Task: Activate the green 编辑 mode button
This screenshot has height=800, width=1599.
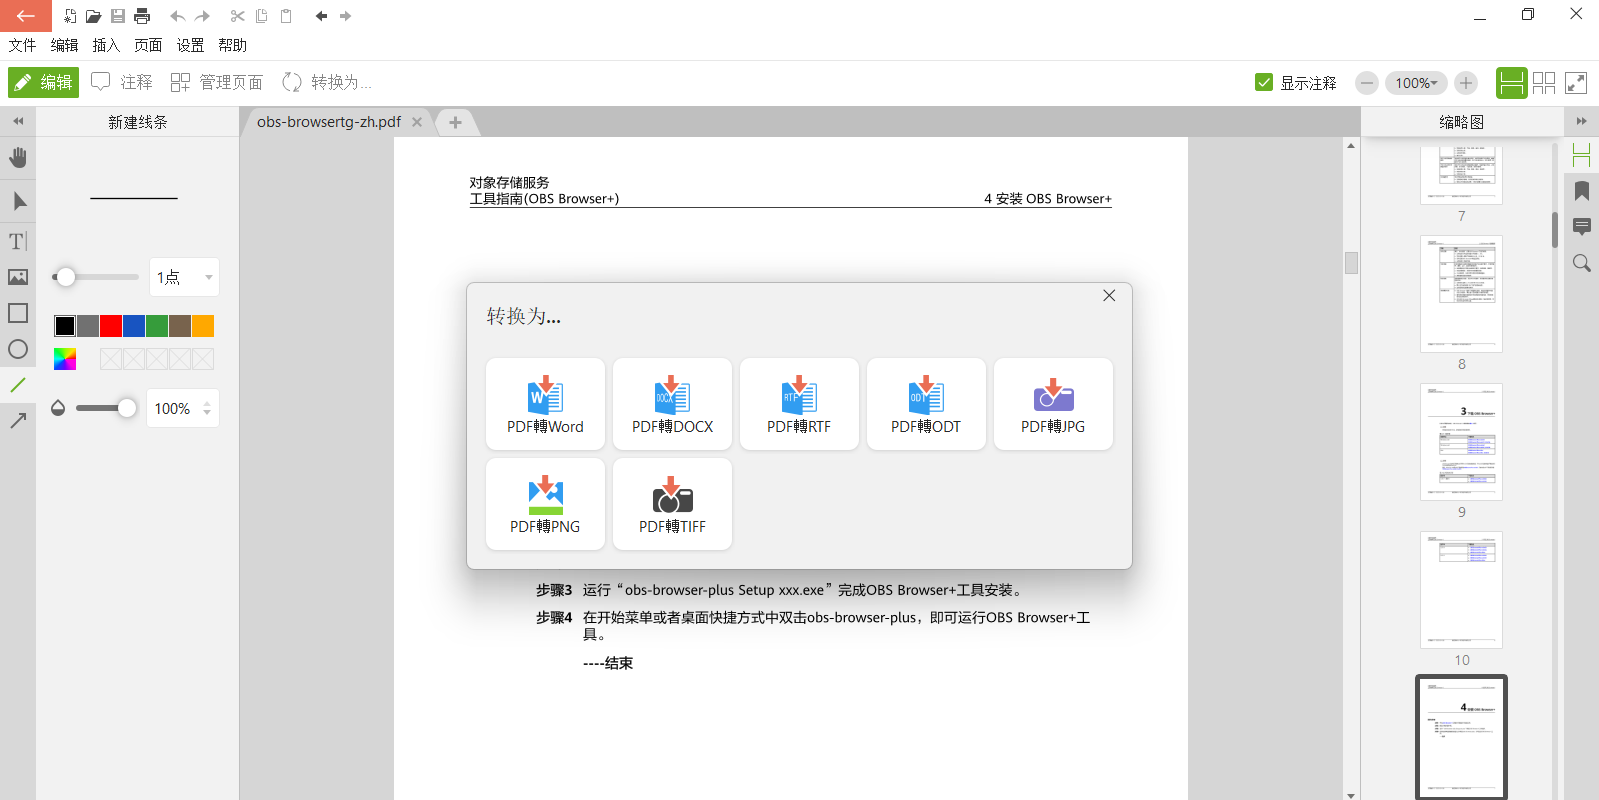Action: pos(43,82)
